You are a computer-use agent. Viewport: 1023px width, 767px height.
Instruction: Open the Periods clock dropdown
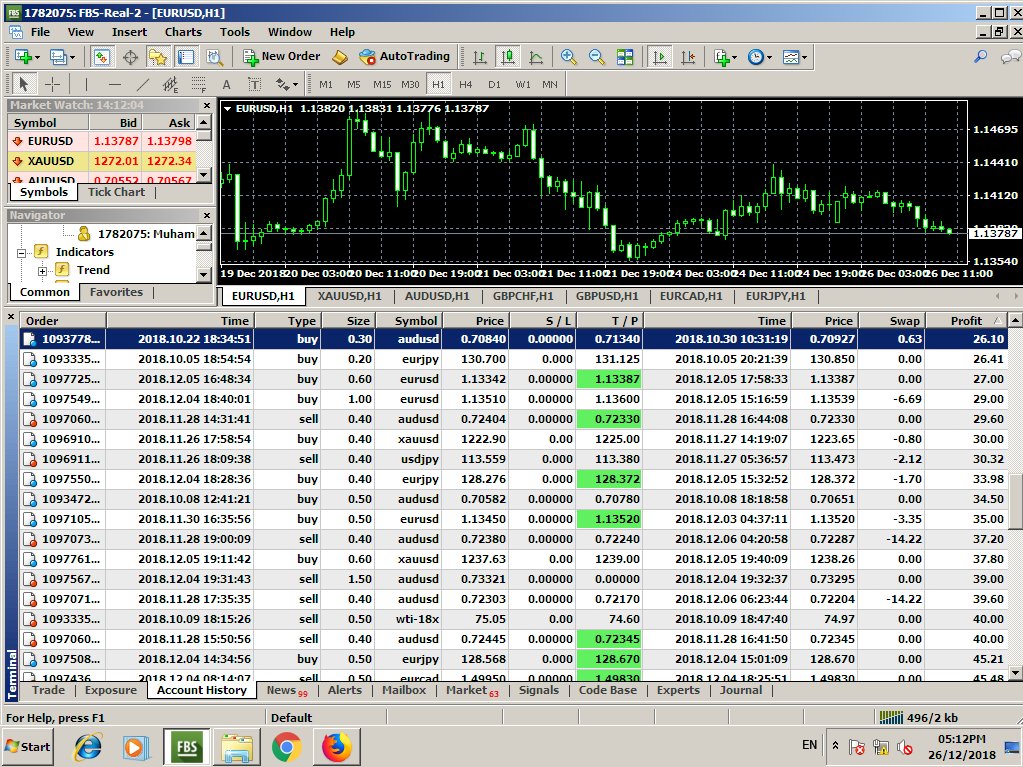coord(759,57)
